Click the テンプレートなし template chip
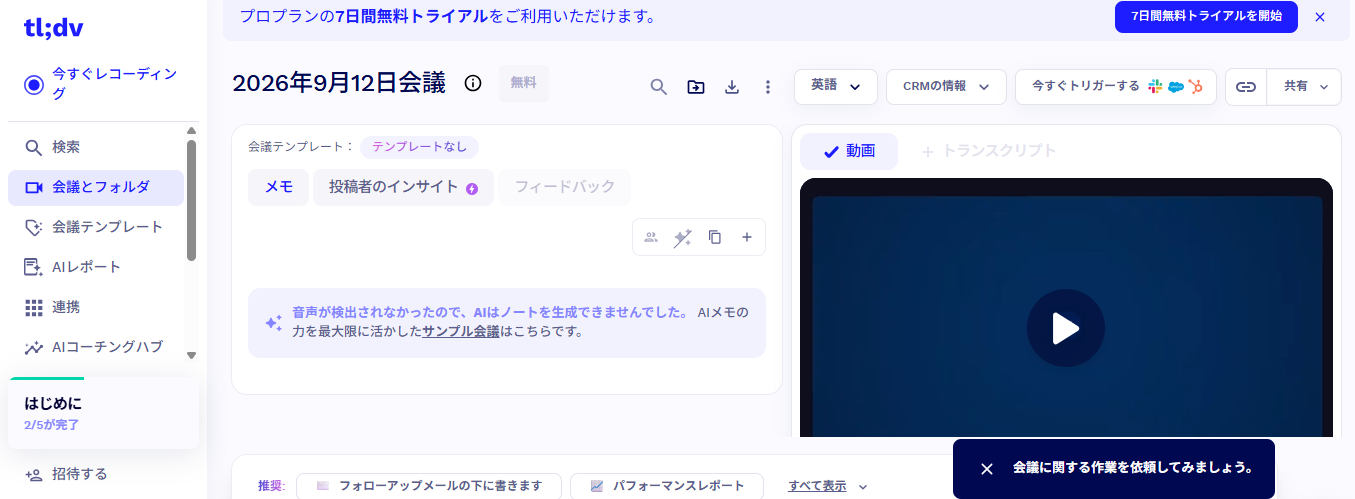Viewport: 1355px width, 499px height. 420,146
